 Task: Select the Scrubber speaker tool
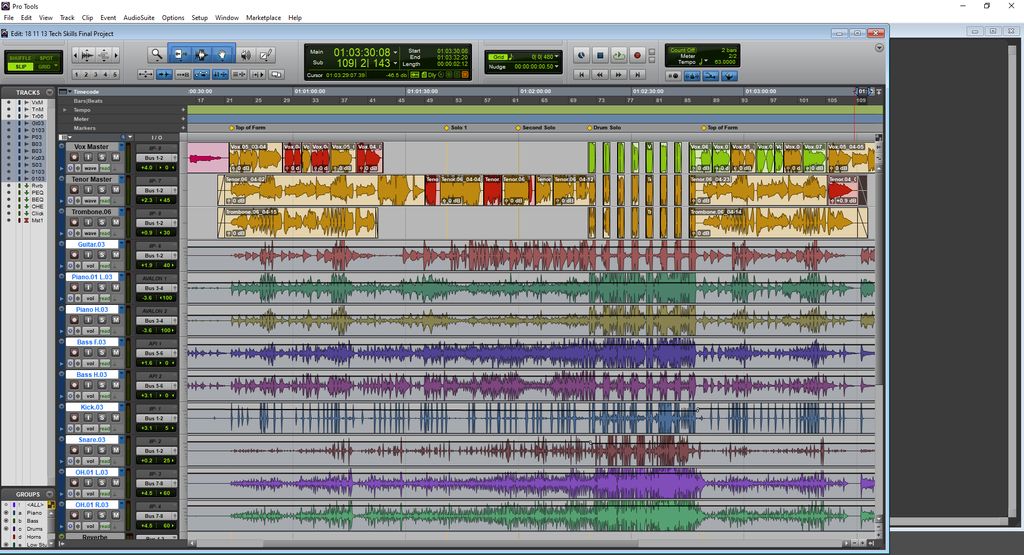(246, 55)
